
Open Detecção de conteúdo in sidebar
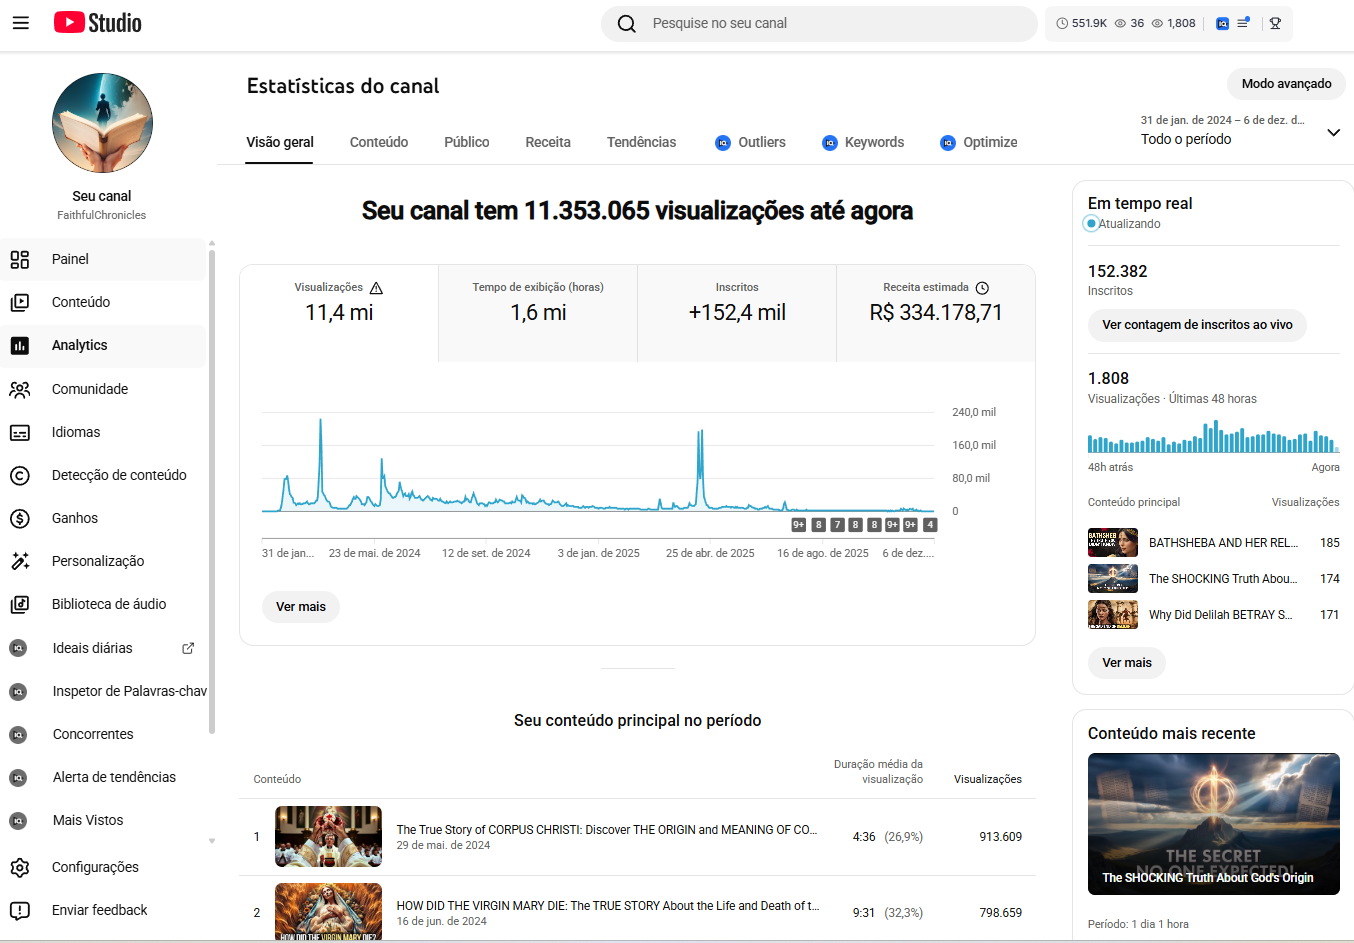pyautogui.click(x=119, y=475)
